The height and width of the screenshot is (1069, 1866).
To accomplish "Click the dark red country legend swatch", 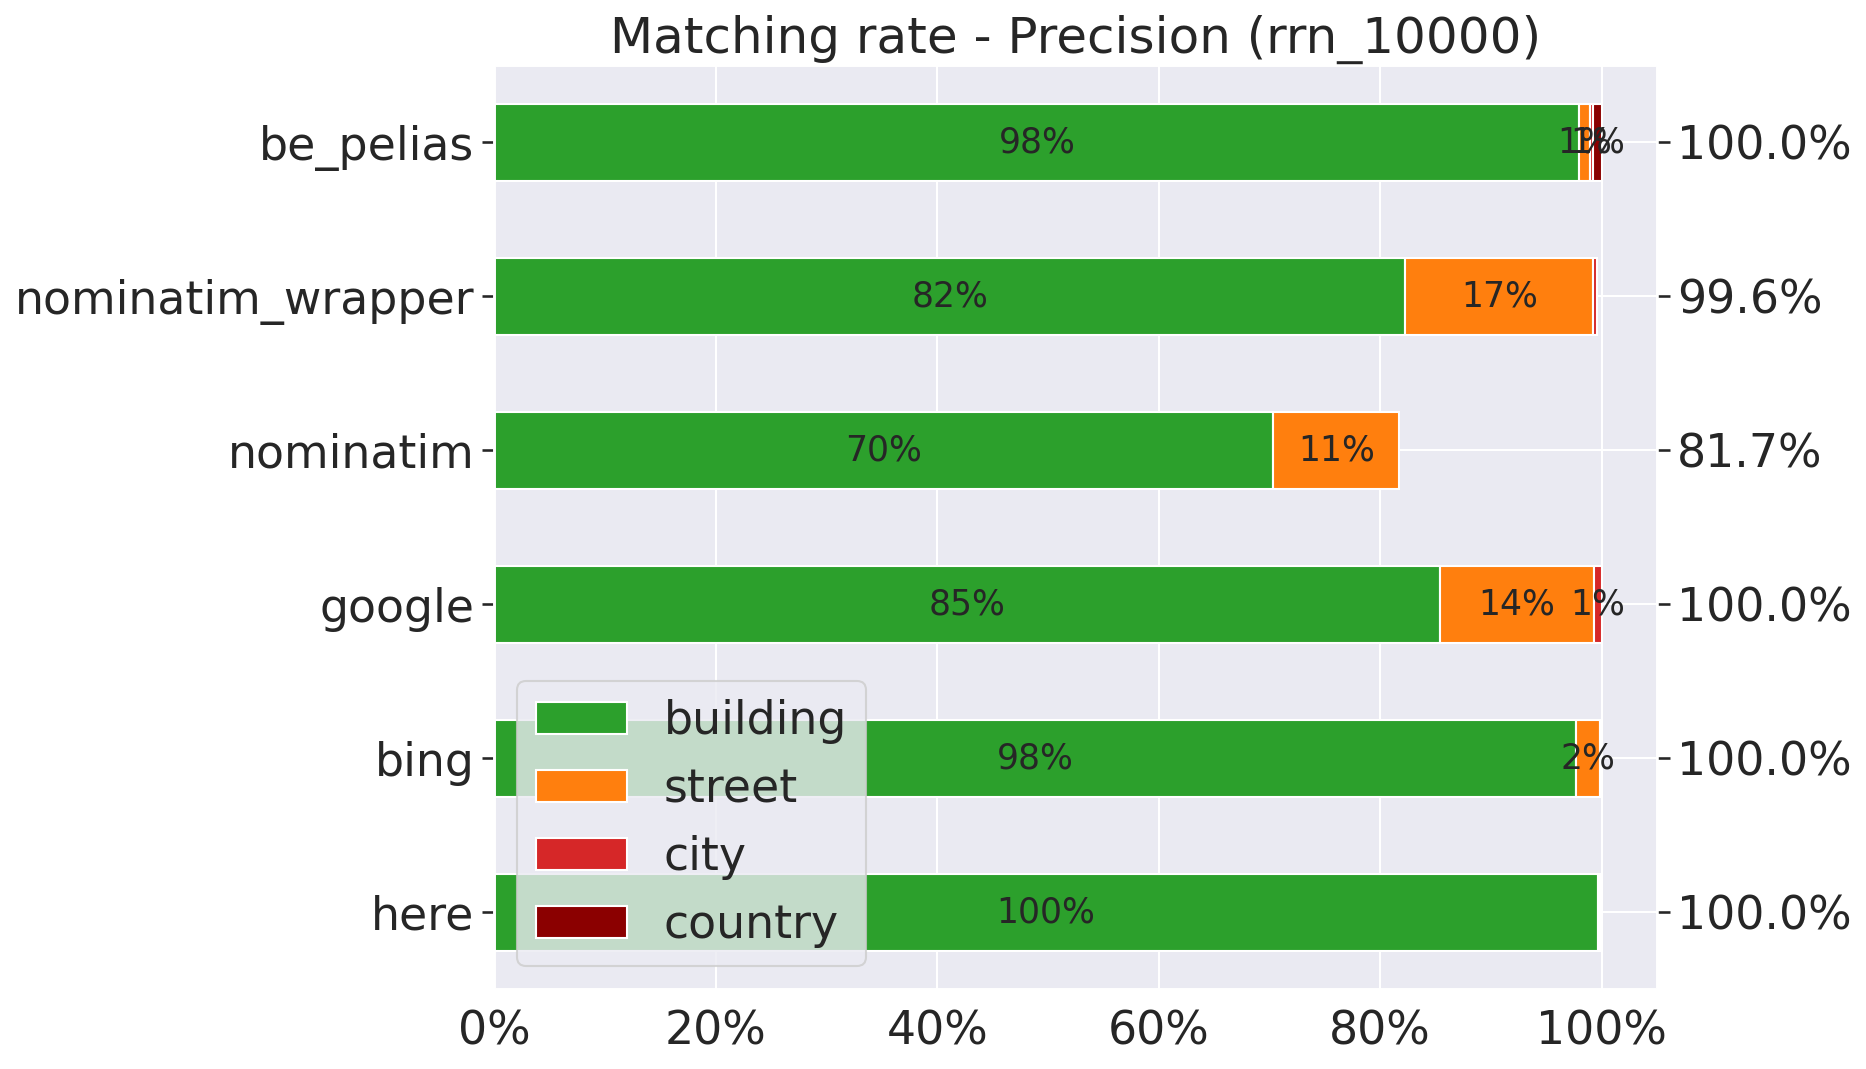I will (581, 922).
